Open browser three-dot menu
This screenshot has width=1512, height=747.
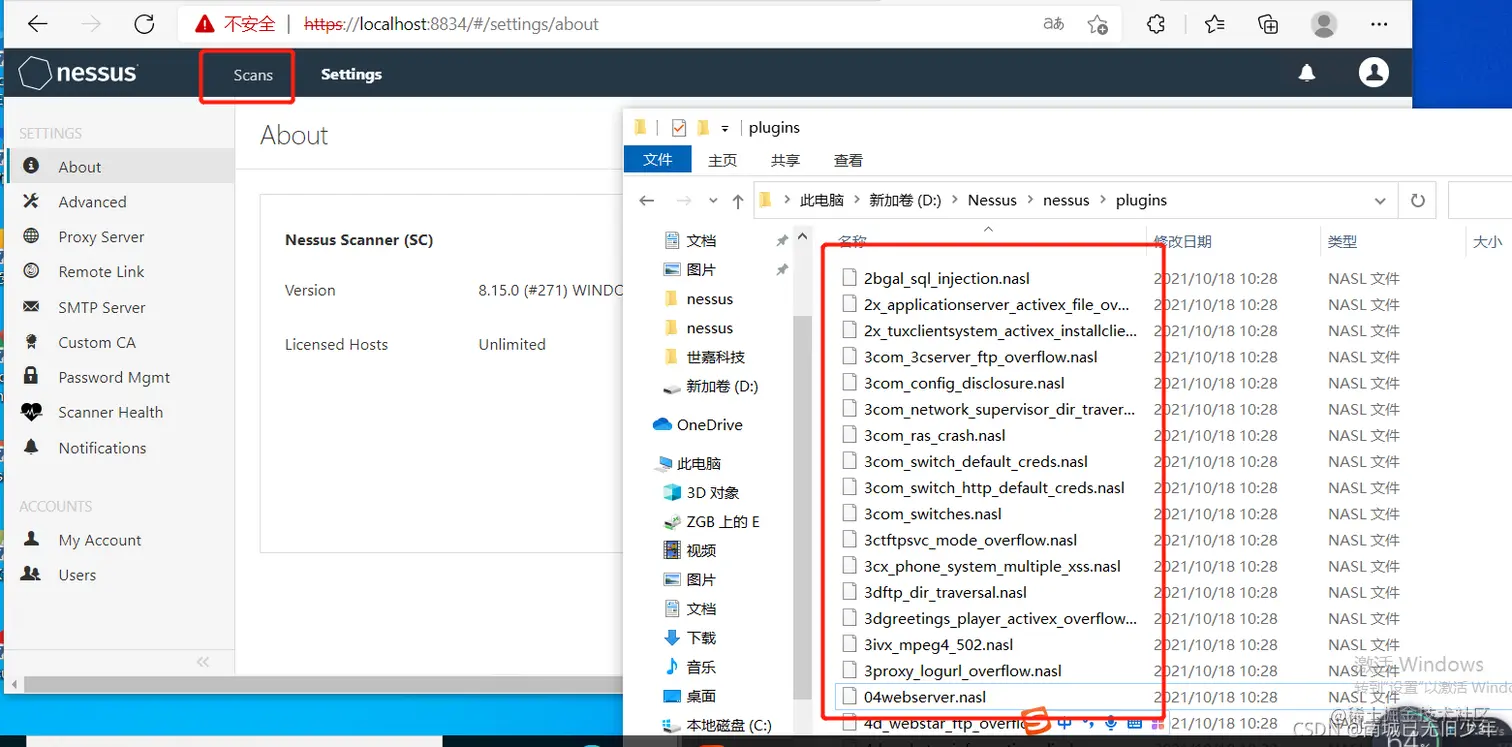click(x=1379, y=24)
